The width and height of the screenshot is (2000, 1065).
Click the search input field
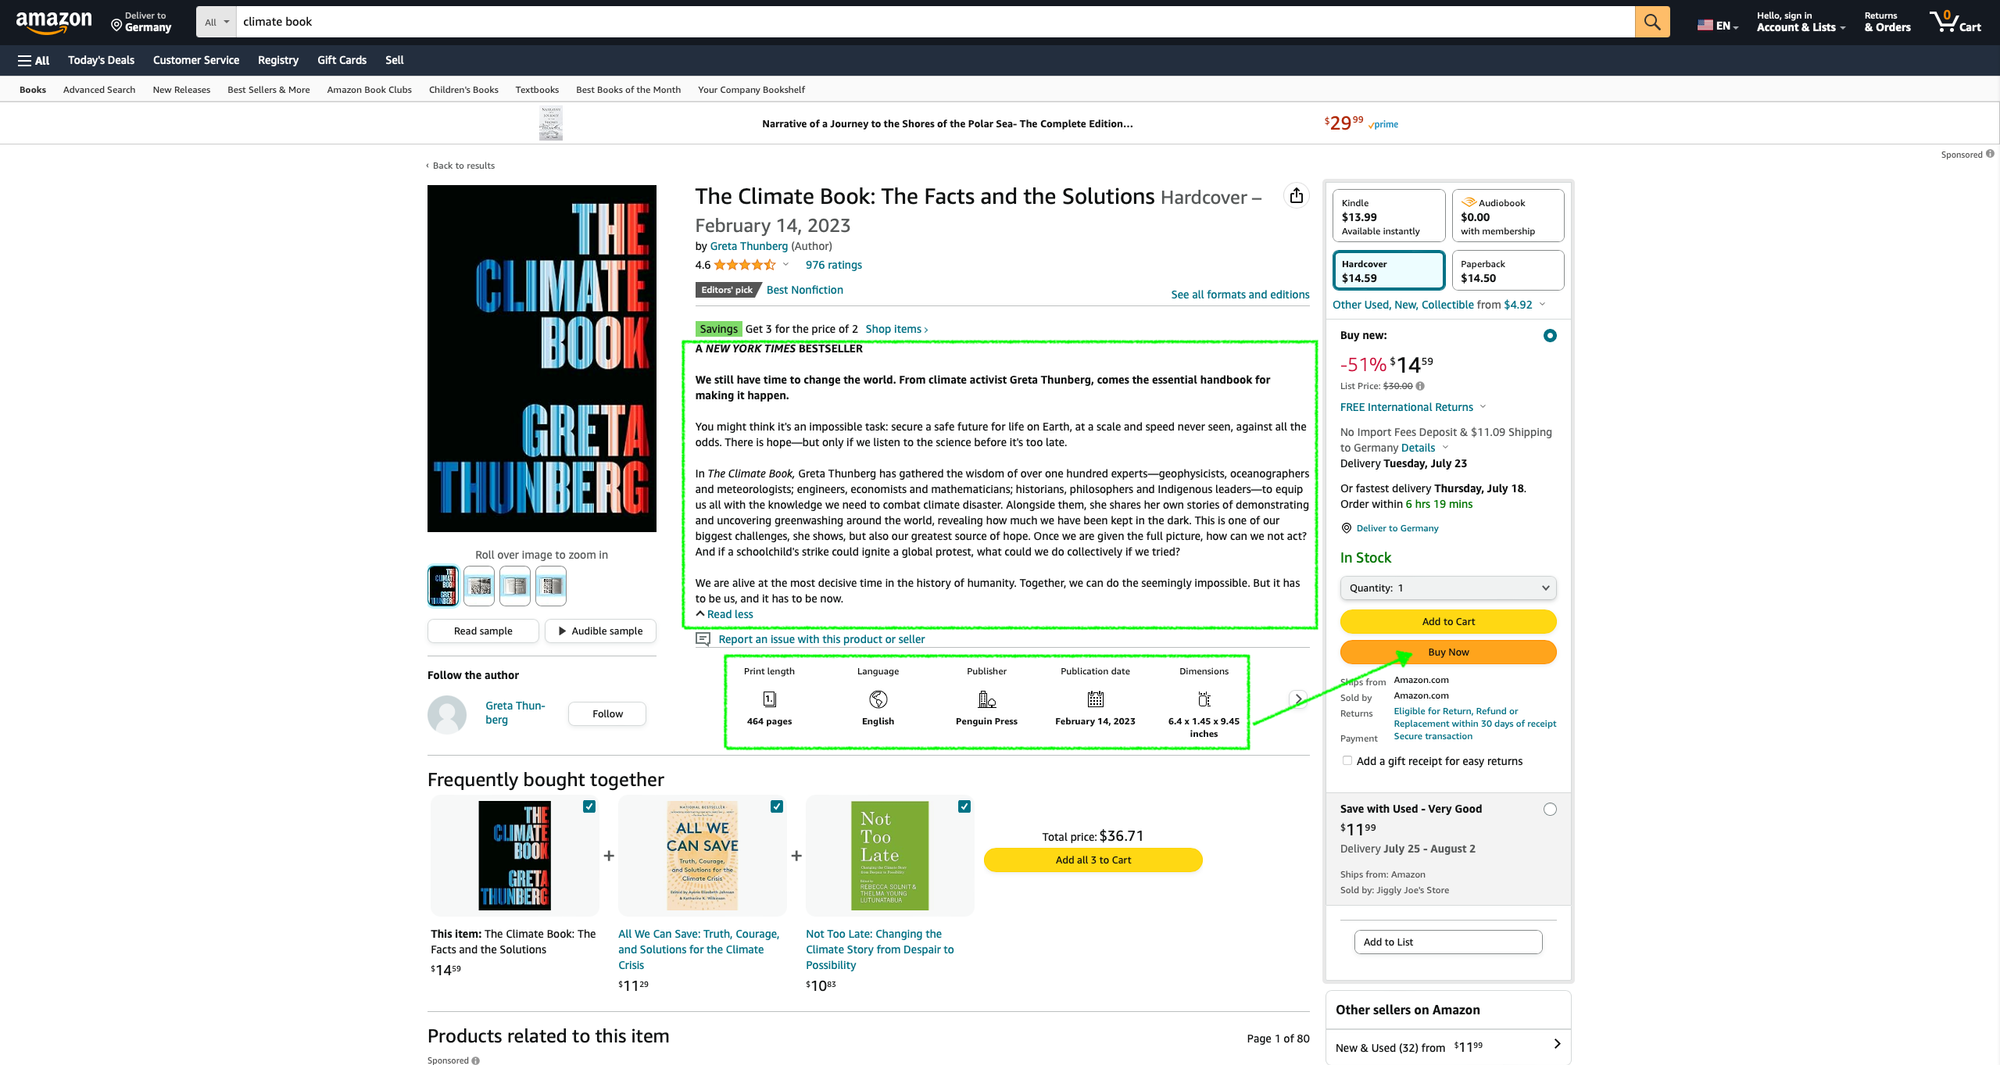click(935, 22)
